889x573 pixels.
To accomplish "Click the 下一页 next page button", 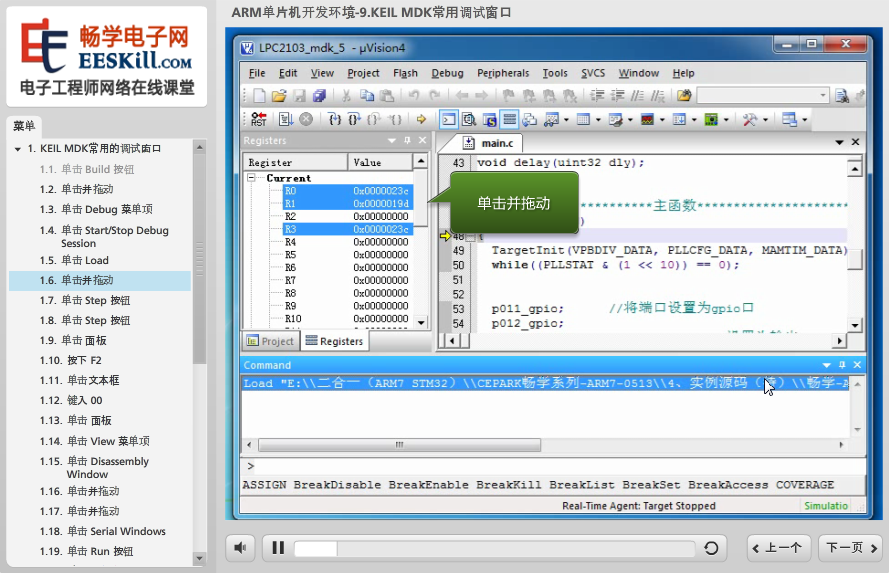I will click(850, 548).
